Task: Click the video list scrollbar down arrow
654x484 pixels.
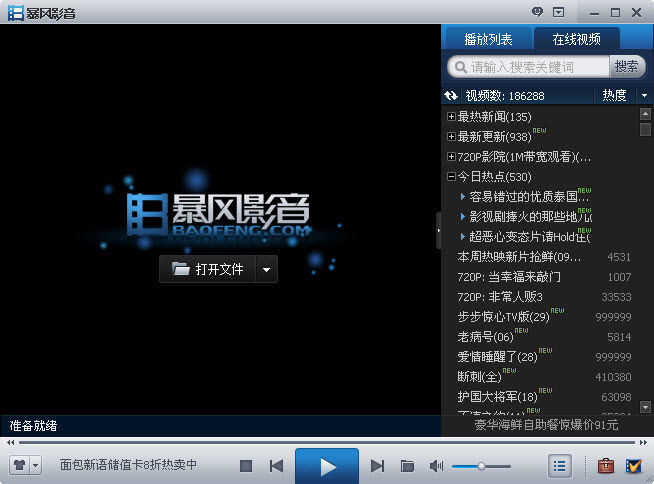Action: coord(645,407)
